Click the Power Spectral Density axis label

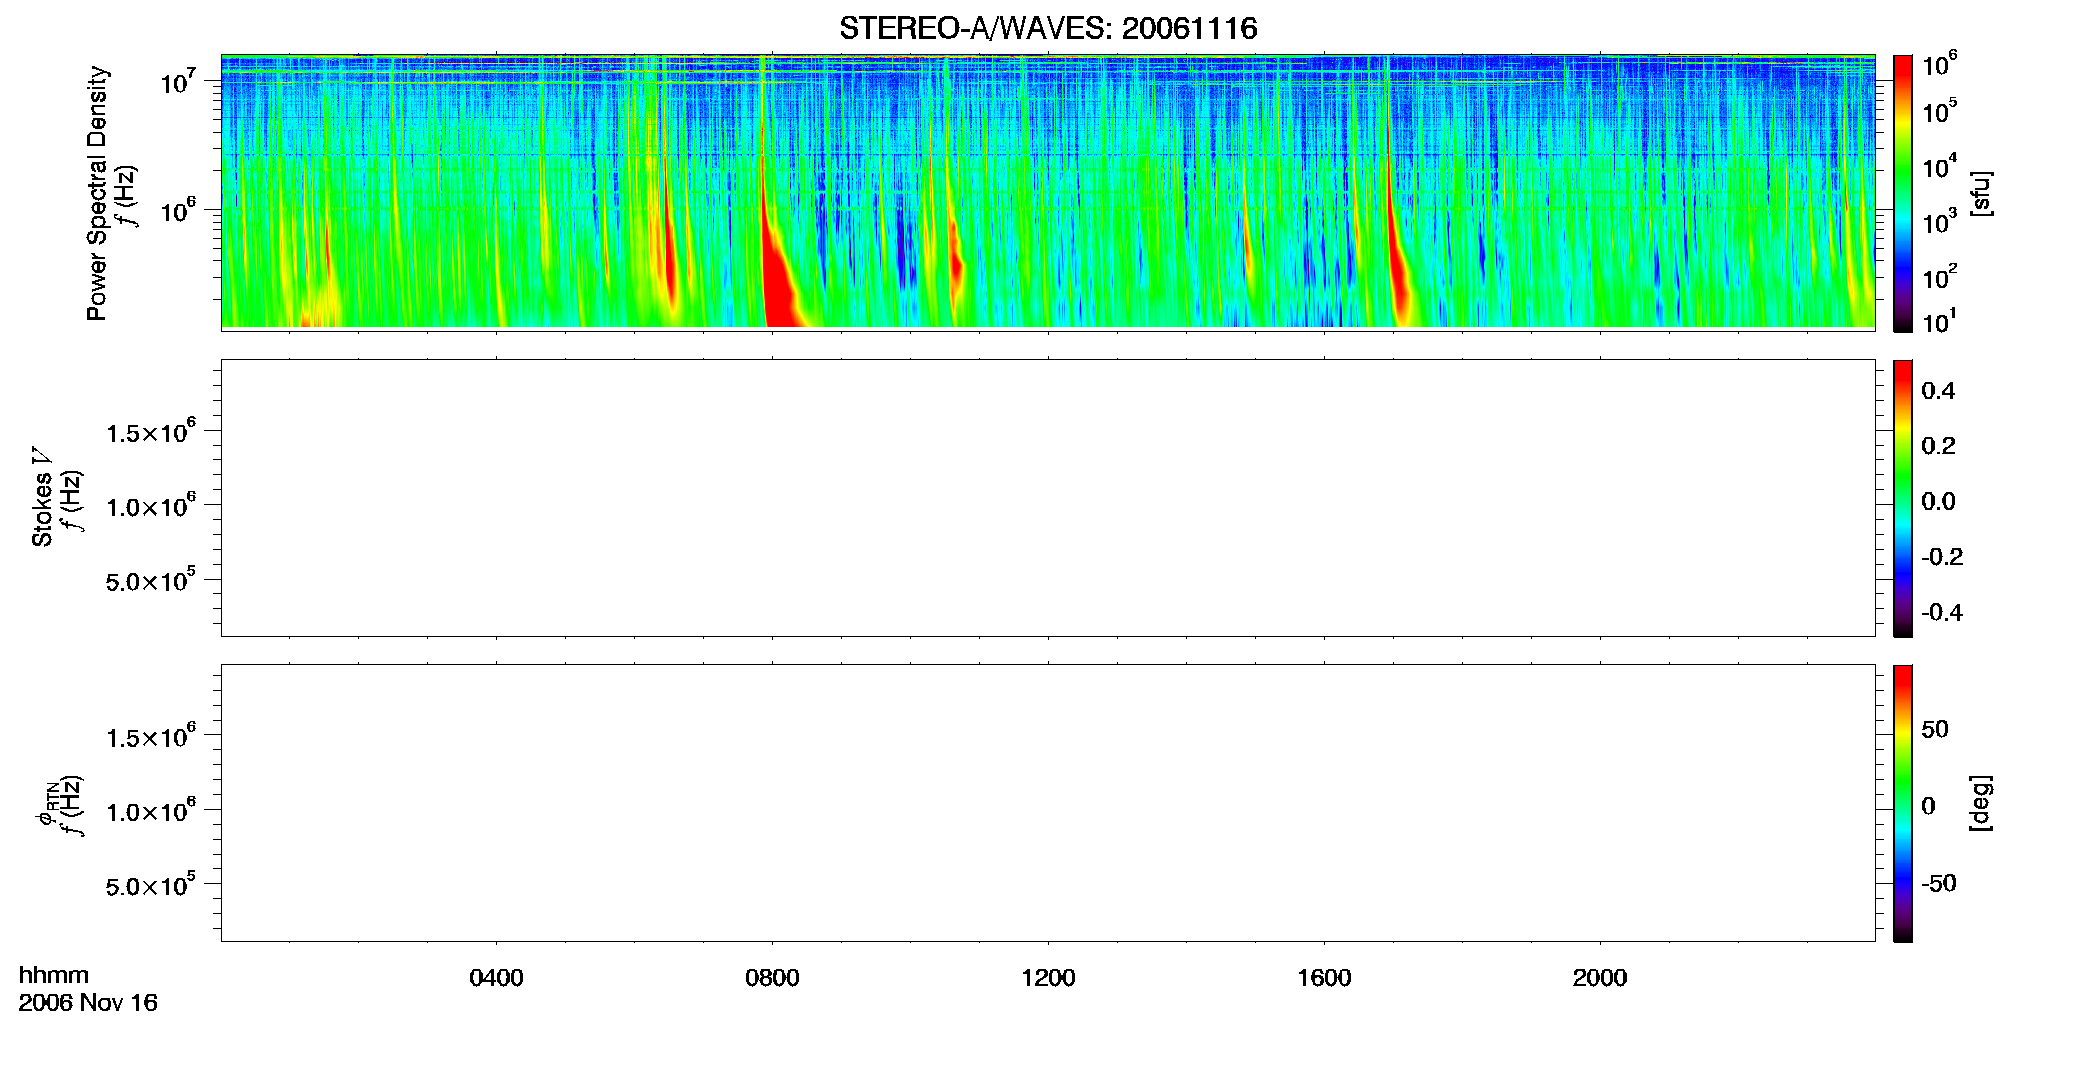coord(97,193)
